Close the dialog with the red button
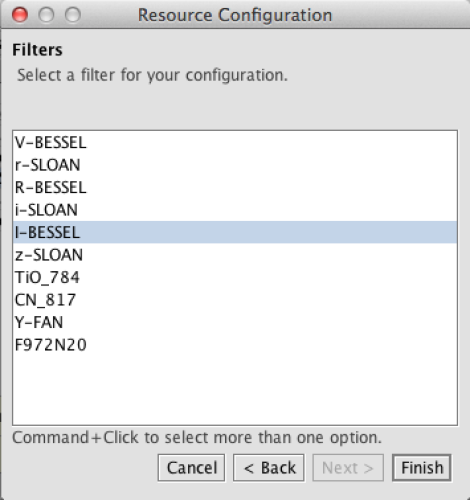 pos(20,15)
